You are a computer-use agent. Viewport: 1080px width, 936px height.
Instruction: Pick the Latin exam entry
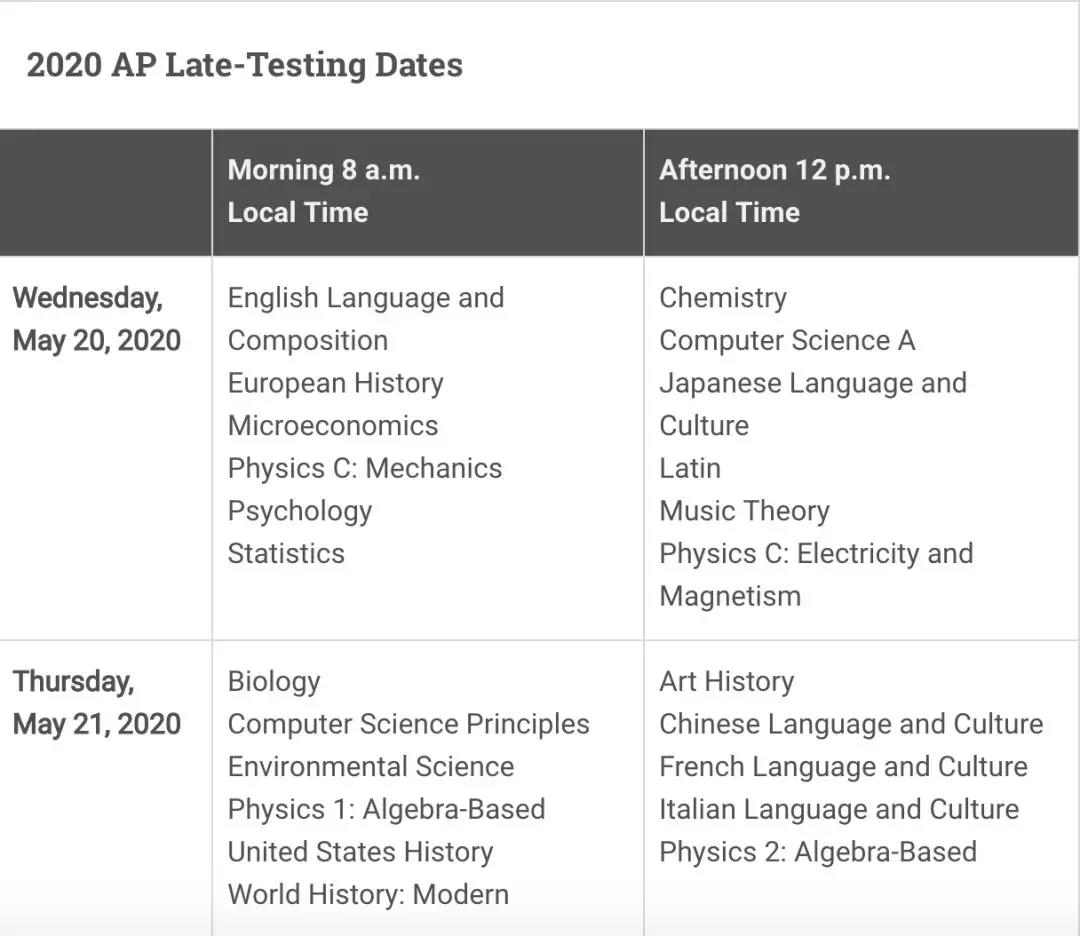point(690,469)
